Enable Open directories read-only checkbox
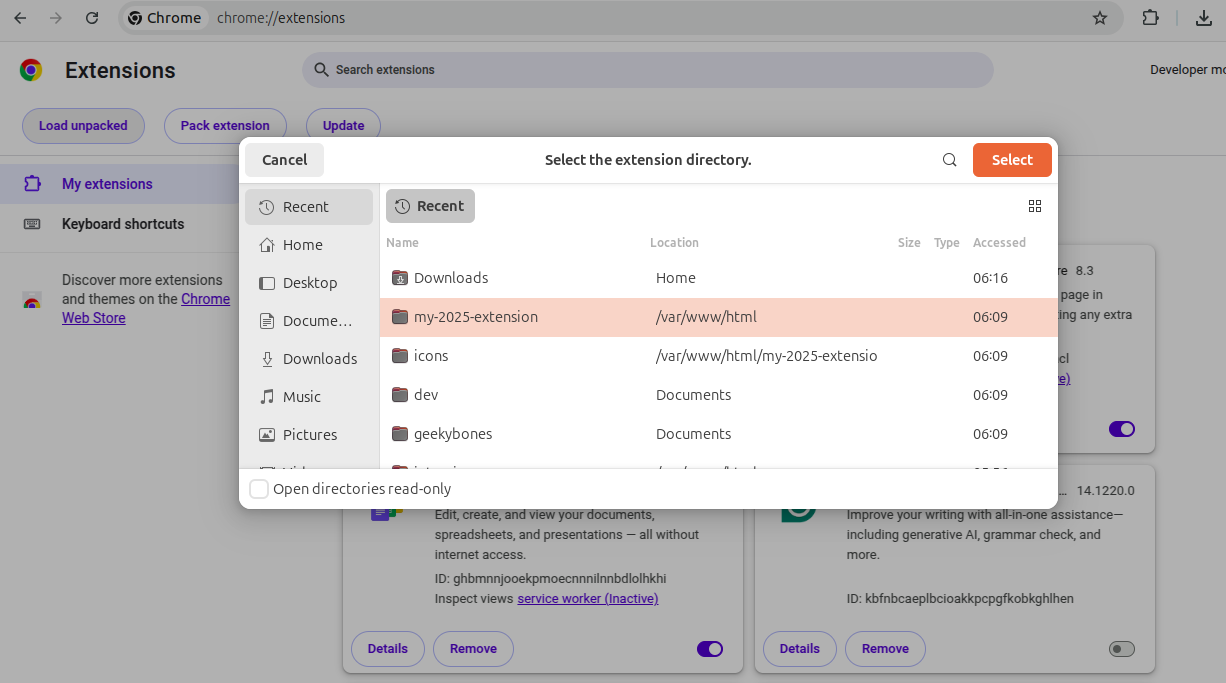1226x683 pixels. pyautogui.click(x=259, y=489)
